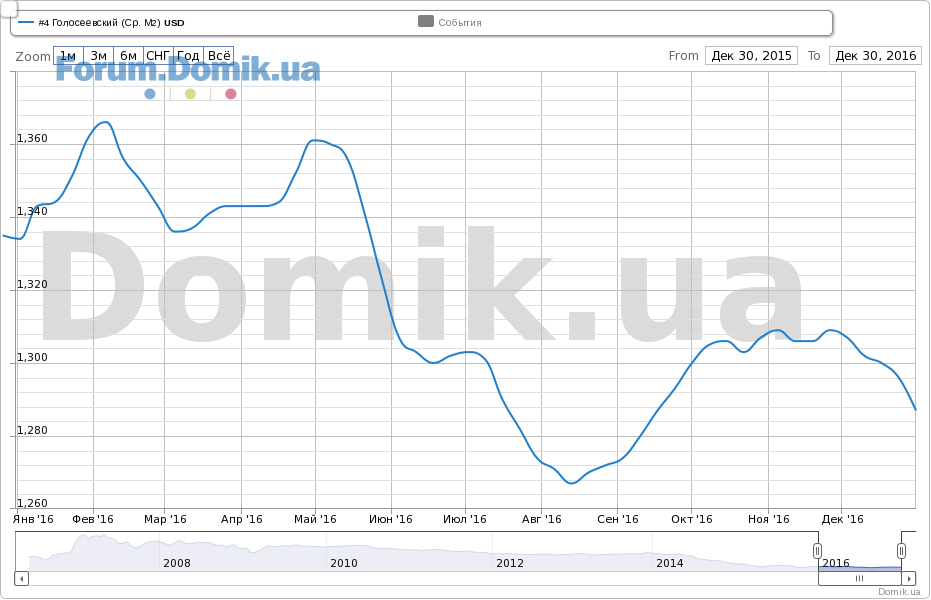Click the yellow dot marker
This screenshot has height=600, width=931.
[x=190, y=94]
